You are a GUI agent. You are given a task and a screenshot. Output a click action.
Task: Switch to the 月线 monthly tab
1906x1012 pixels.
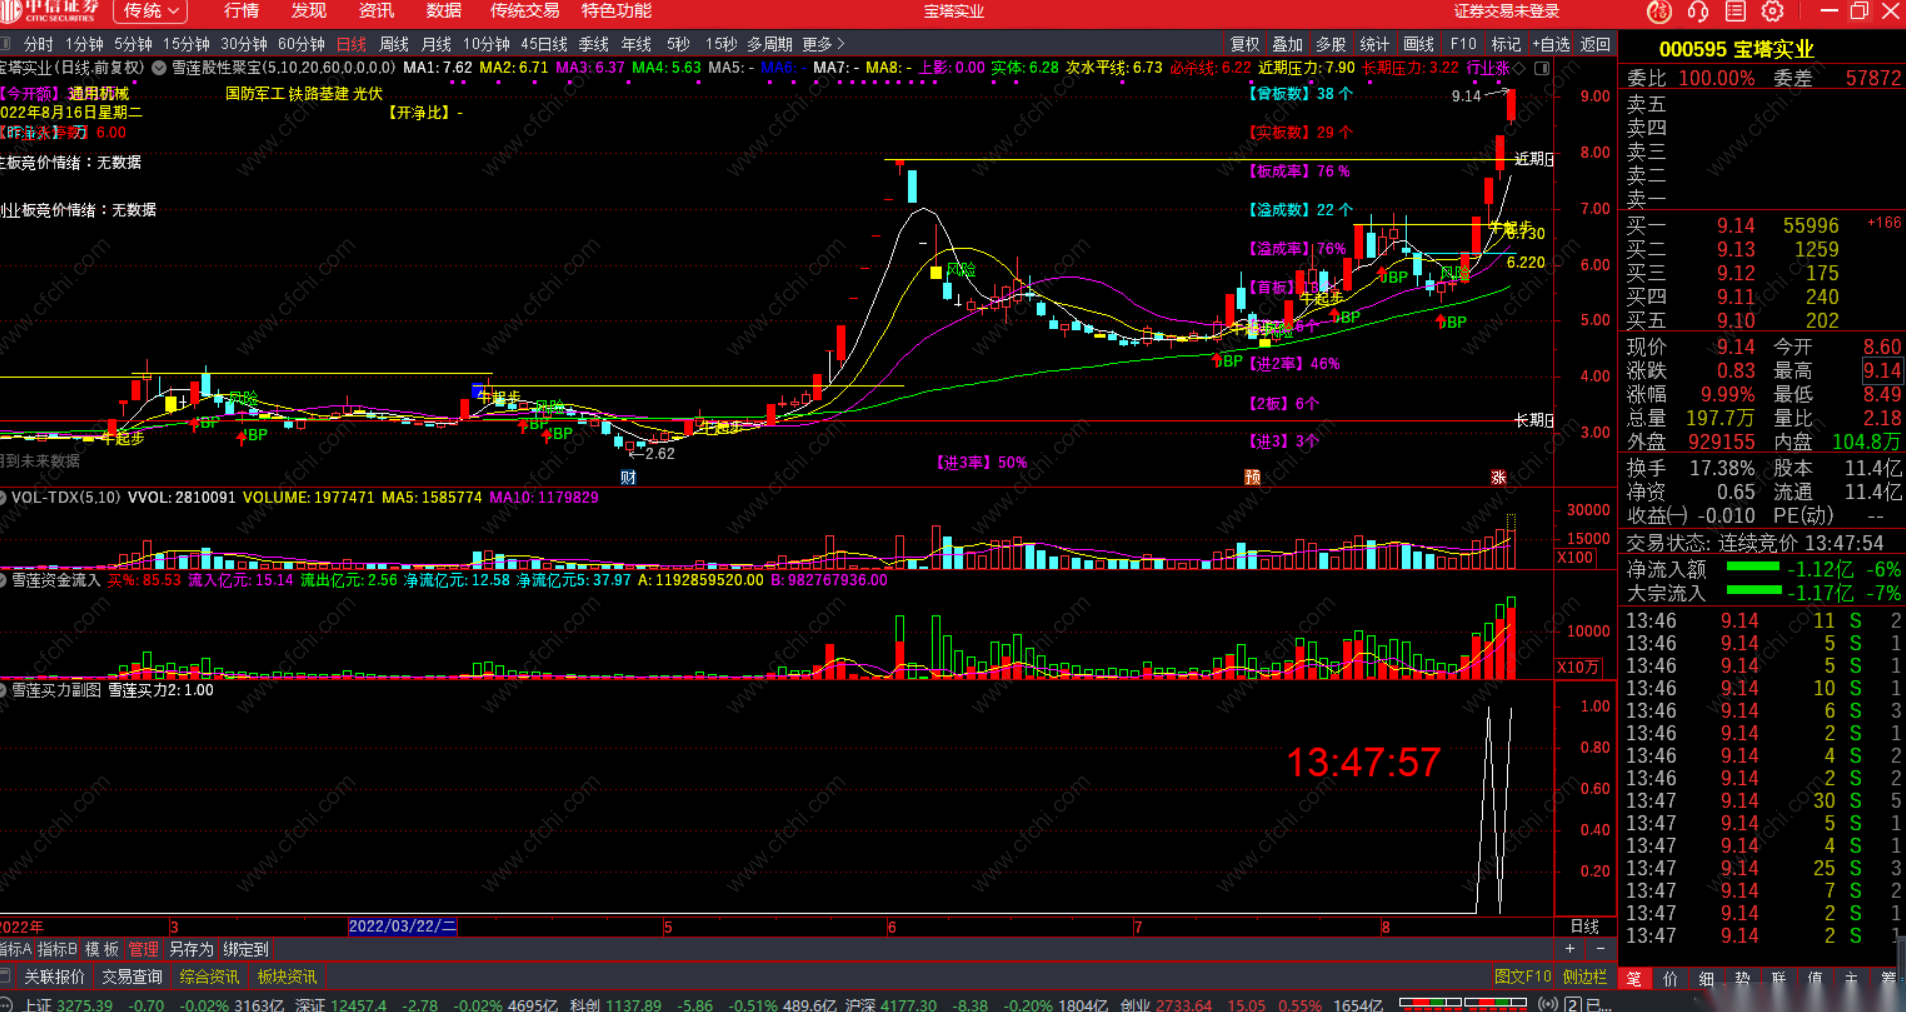point(436,44)
